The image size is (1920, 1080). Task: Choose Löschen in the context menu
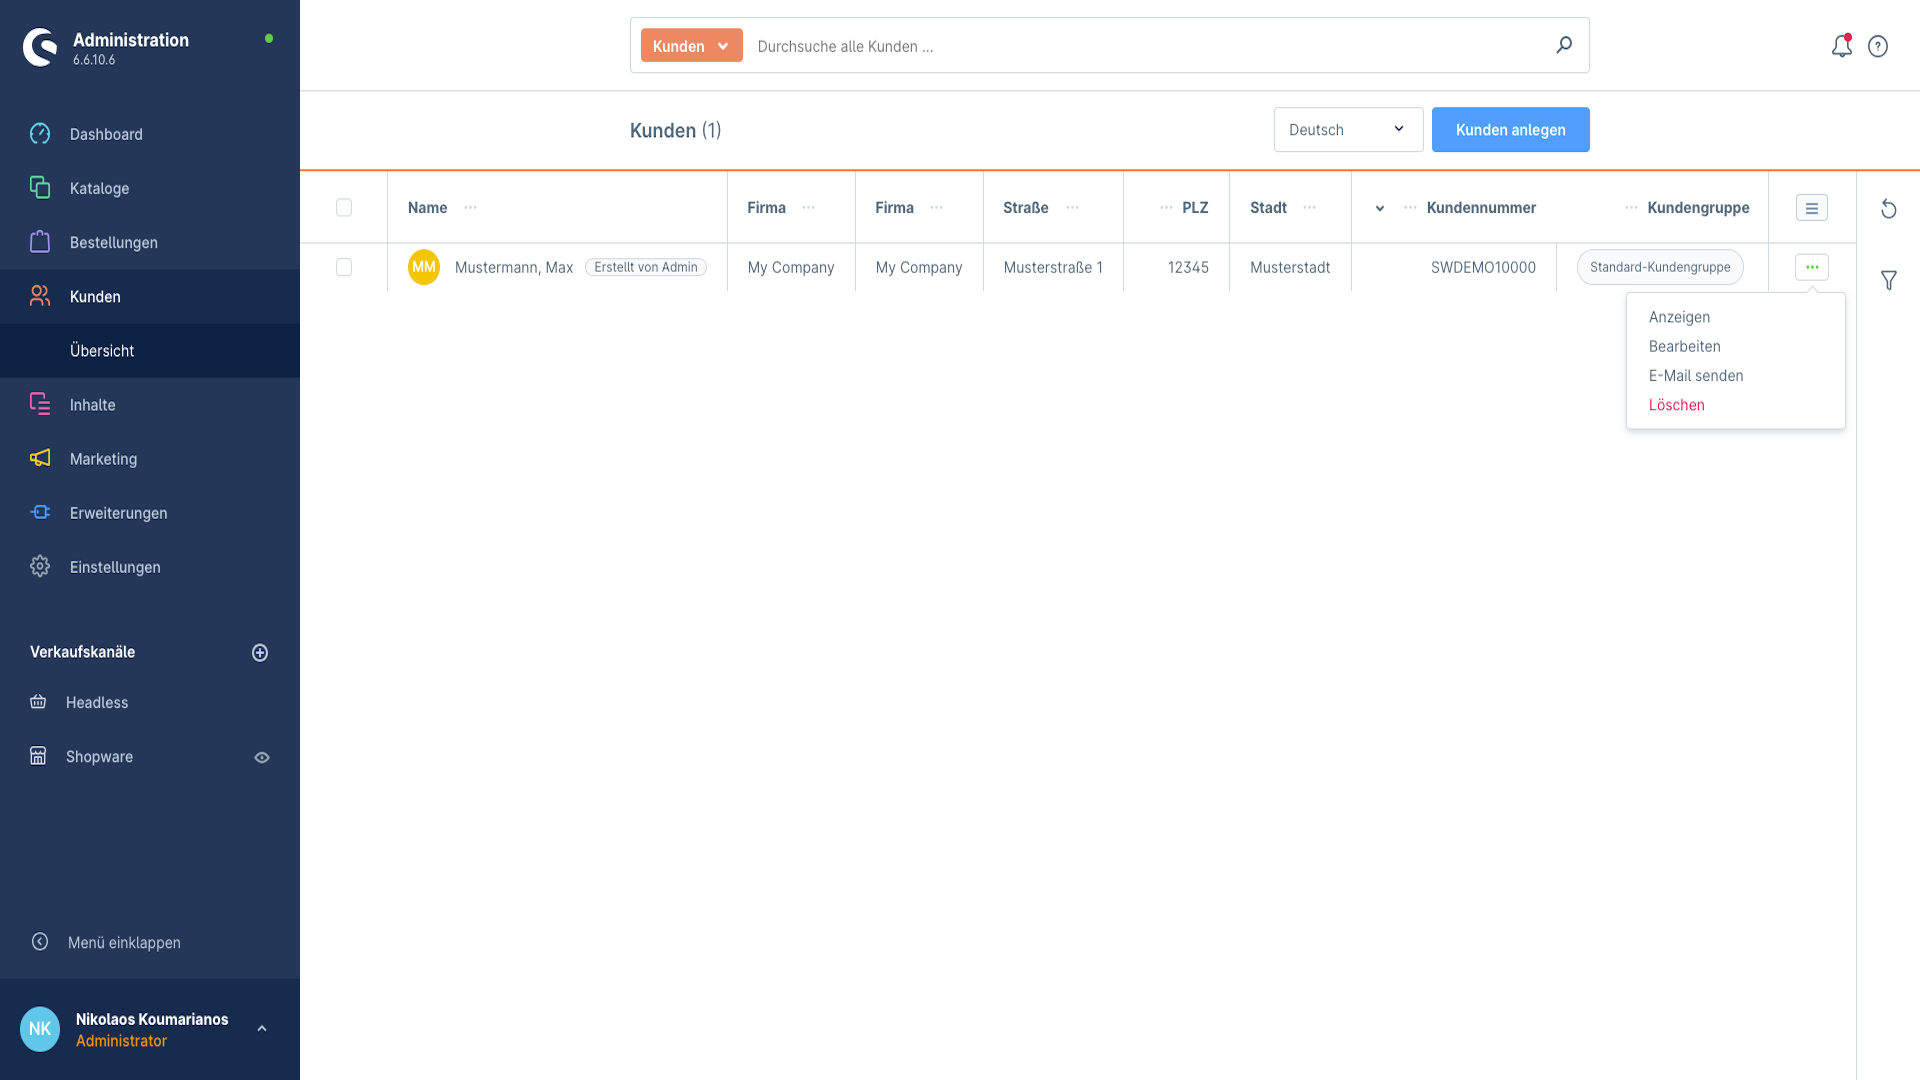click(x=1676, y=405)
